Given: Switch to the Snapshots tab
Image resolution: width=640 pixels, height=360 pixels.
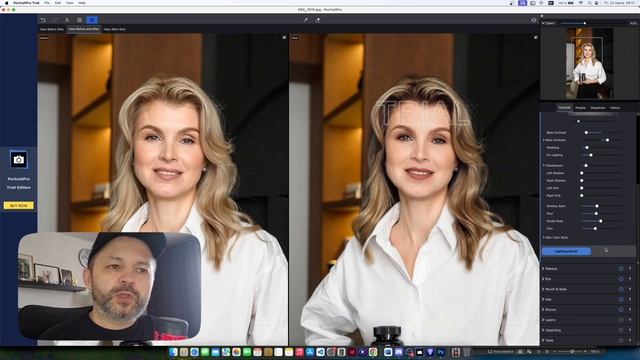Looking at the screenshot, I should (598, 108).
